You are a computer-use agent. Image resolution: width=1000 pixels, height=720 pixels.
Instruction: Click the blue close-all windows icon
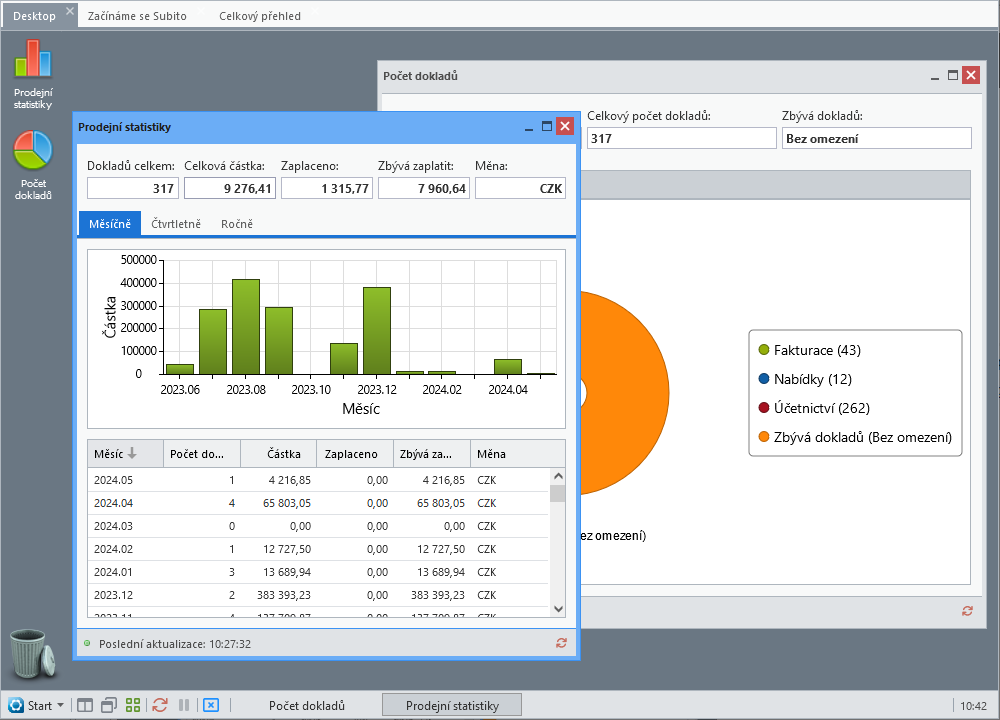[211, 705]
